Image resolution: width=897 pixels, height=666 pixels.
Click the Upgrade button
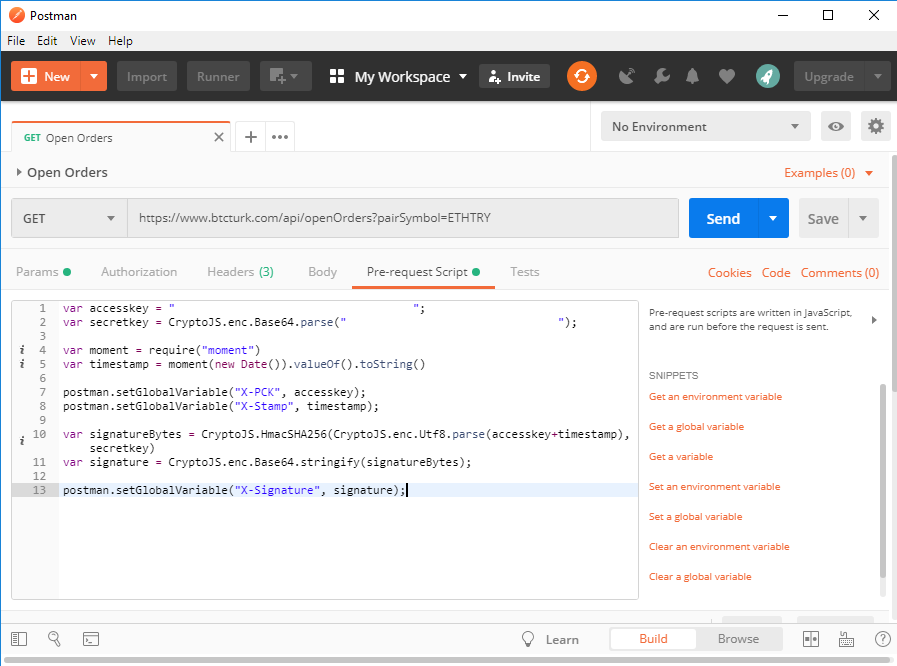pos(829,76)
